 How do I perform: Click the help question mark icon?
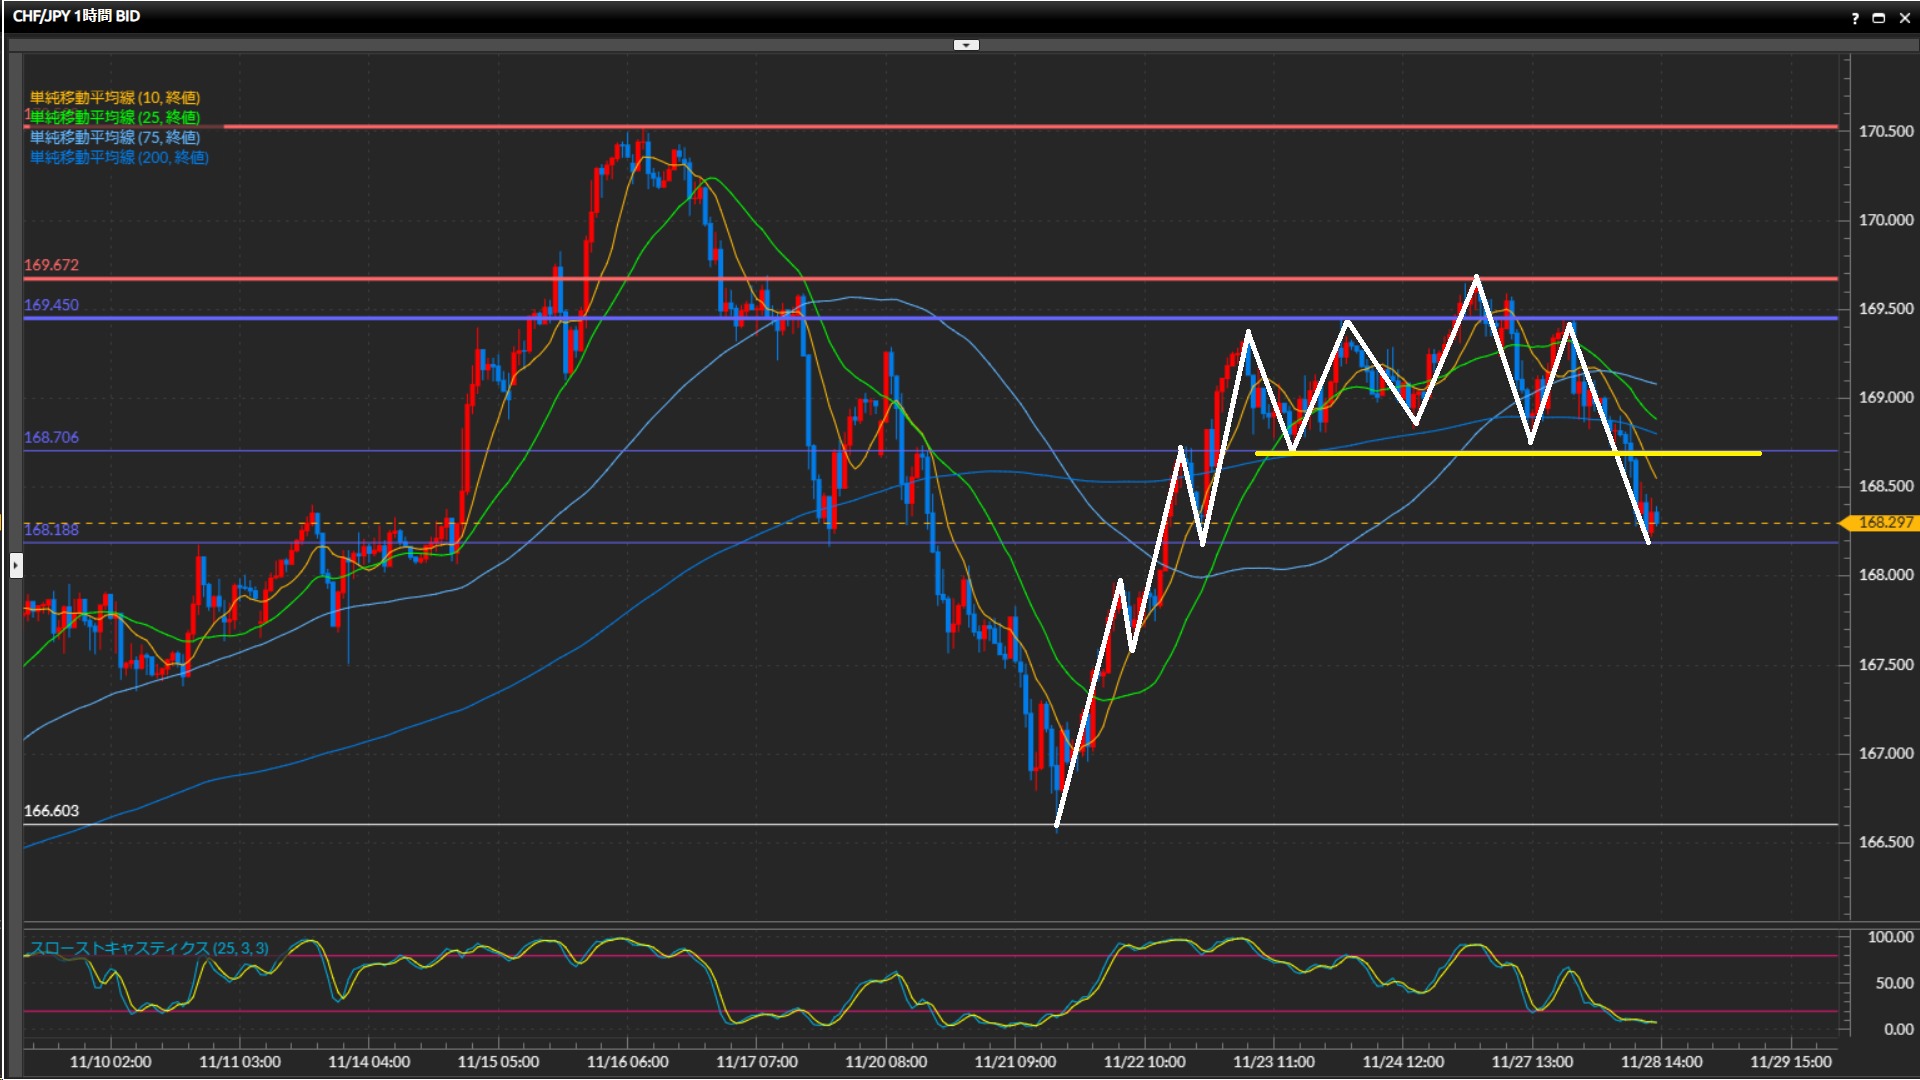click(1855, 17)
